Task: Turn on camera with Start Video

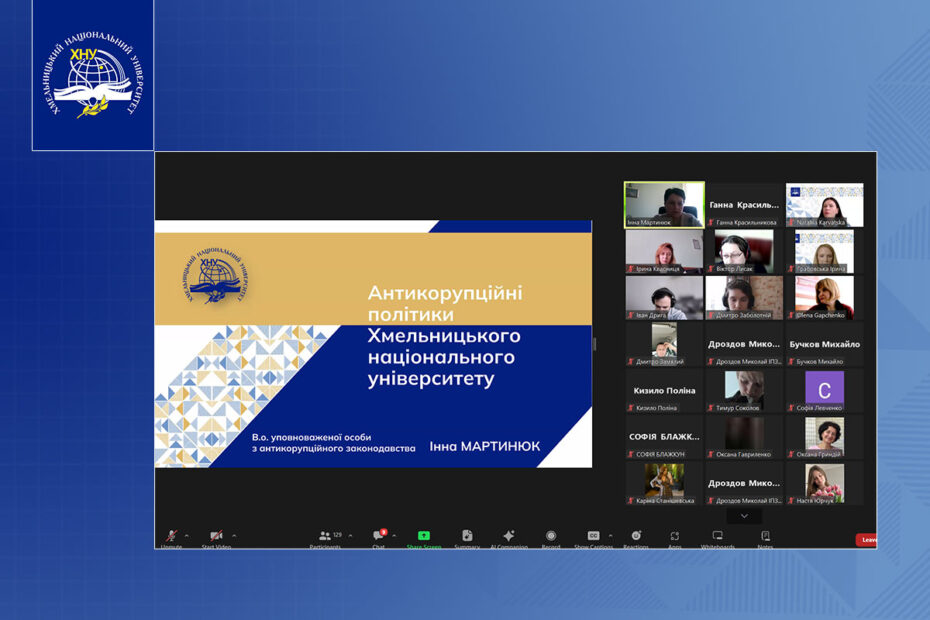Action: 216,537
